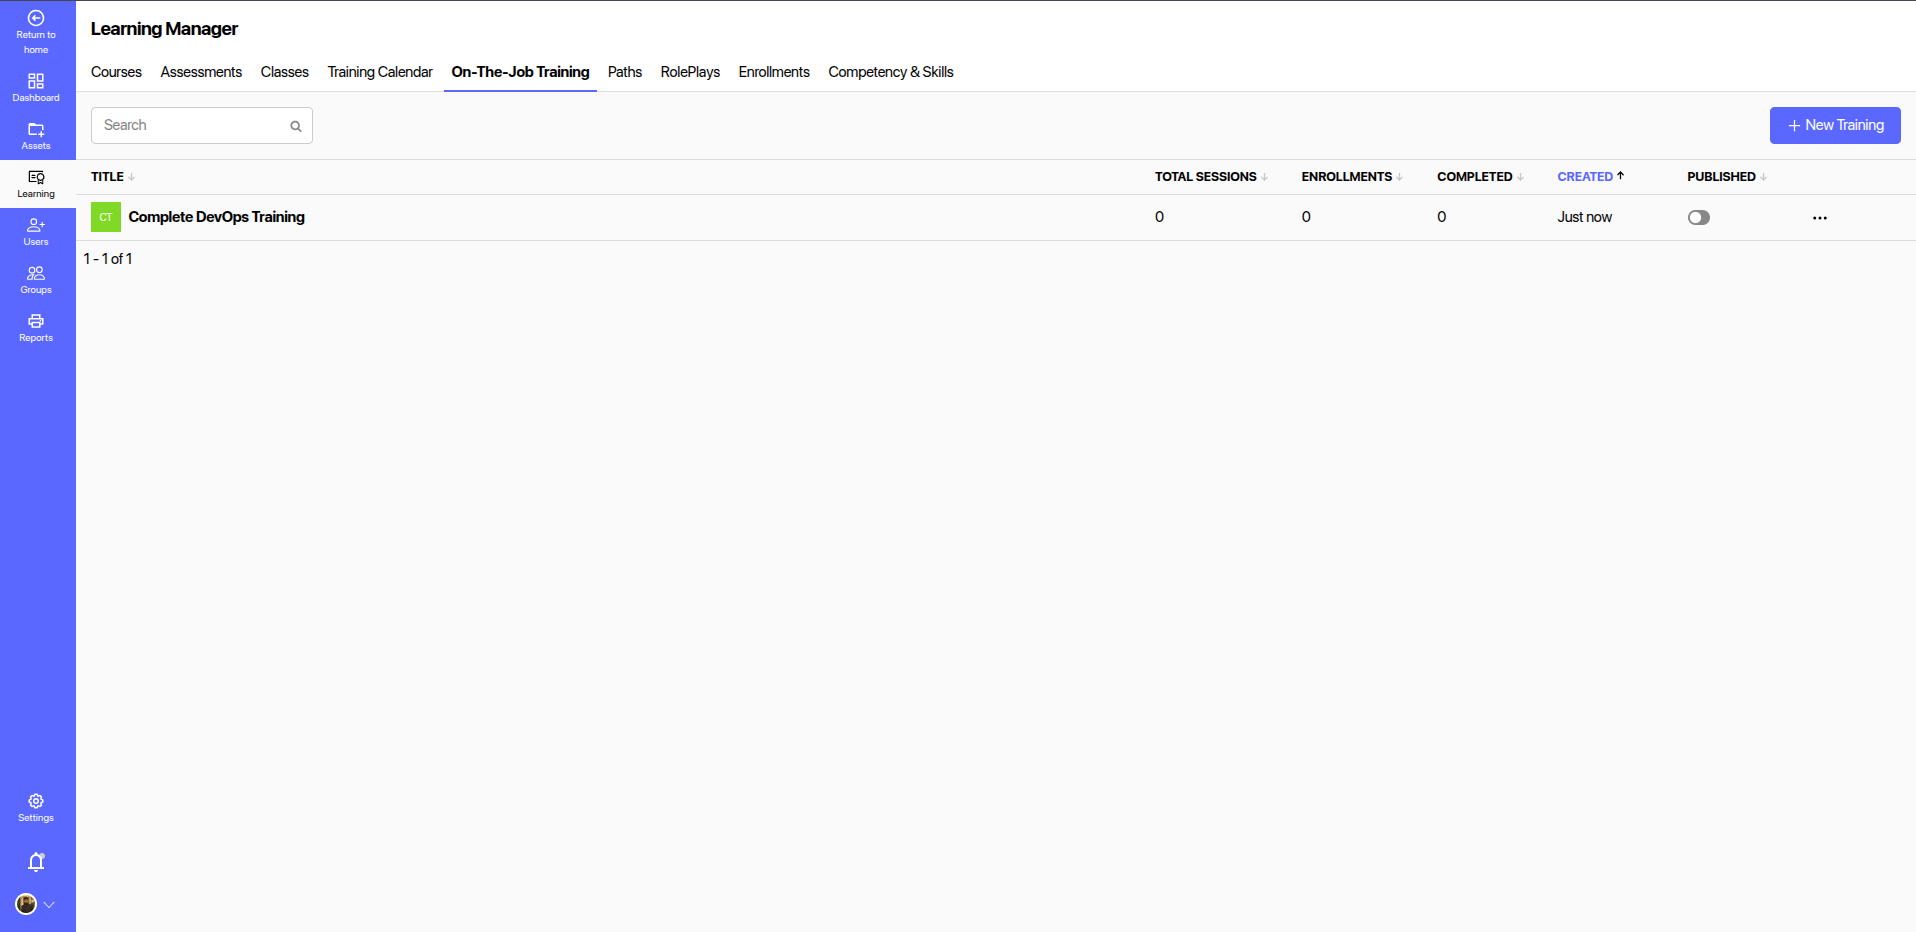Click the search magnifier icon
Viewport: 1916px width, 932px height.
pos(296,126)
